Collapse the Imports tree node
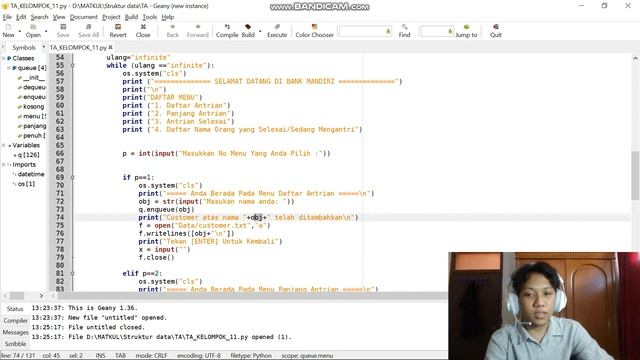 tap(3, 164)
